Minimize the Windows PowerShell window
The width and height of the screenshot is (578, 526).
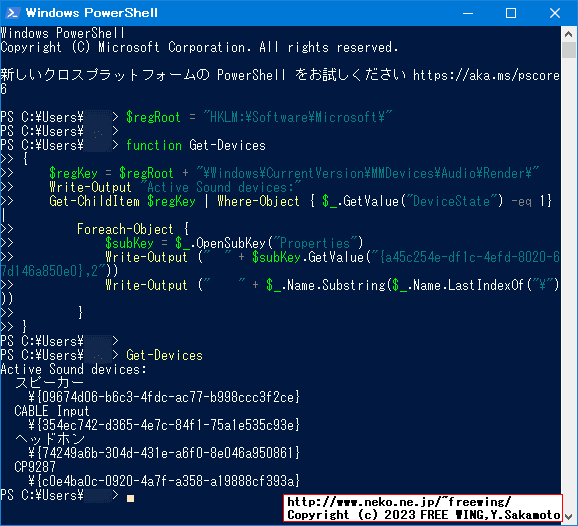point(468,13)
